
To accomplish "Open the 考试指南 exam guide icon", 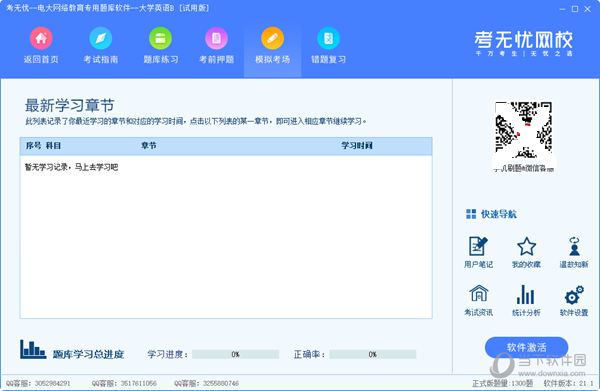I will tap(101, 38).
